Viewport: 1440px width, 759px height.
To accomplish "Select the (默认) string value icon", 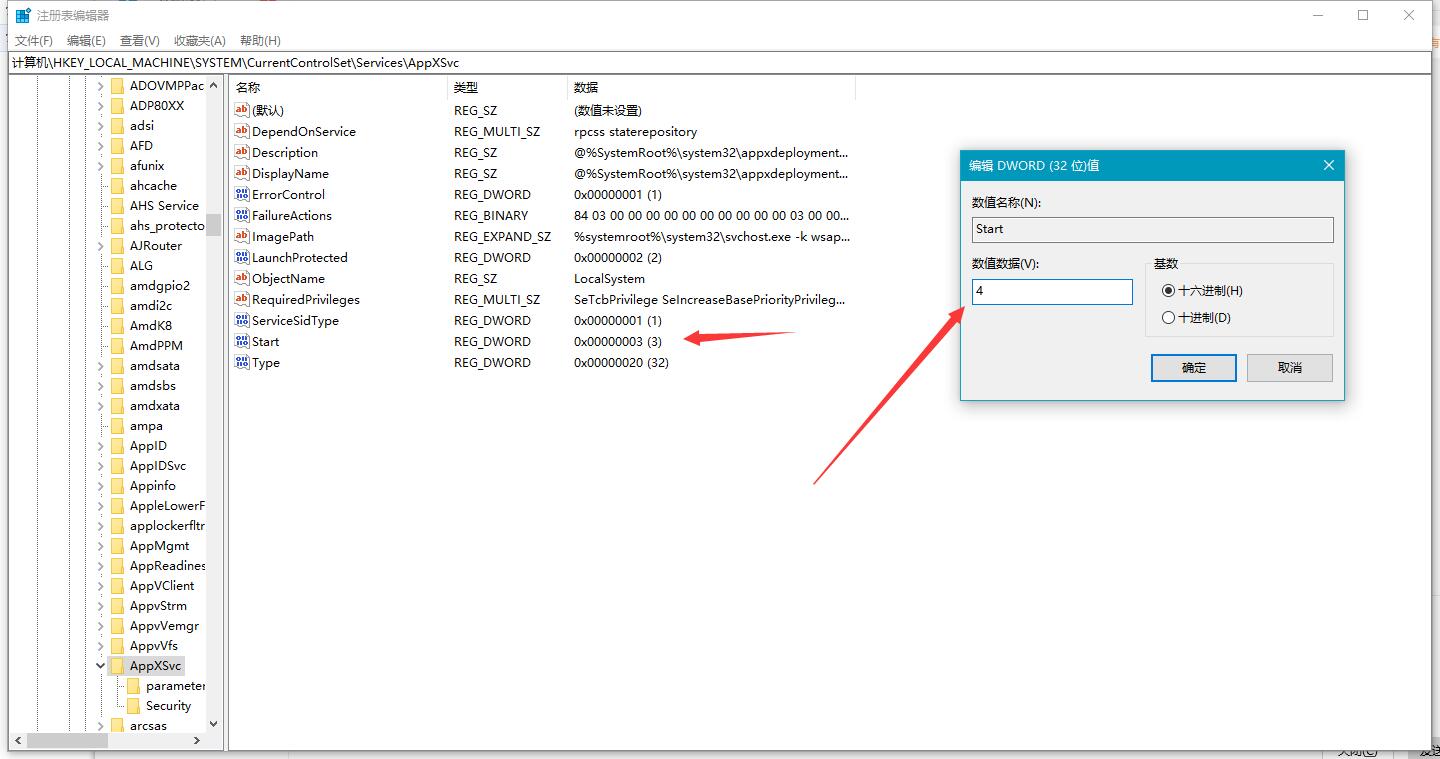I will (x=242, y=110).
